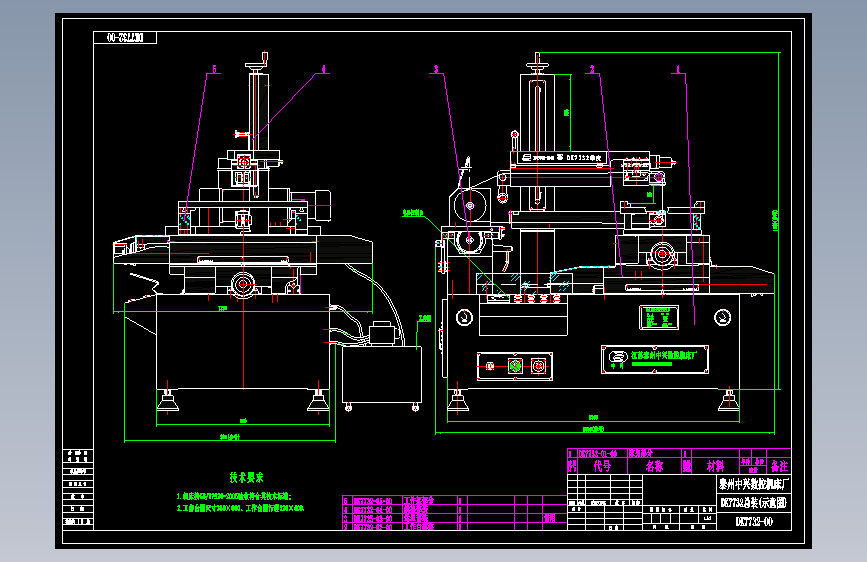Click the 技术要求 heading
This screenshot has height=562, width=867.
[246, 477]
